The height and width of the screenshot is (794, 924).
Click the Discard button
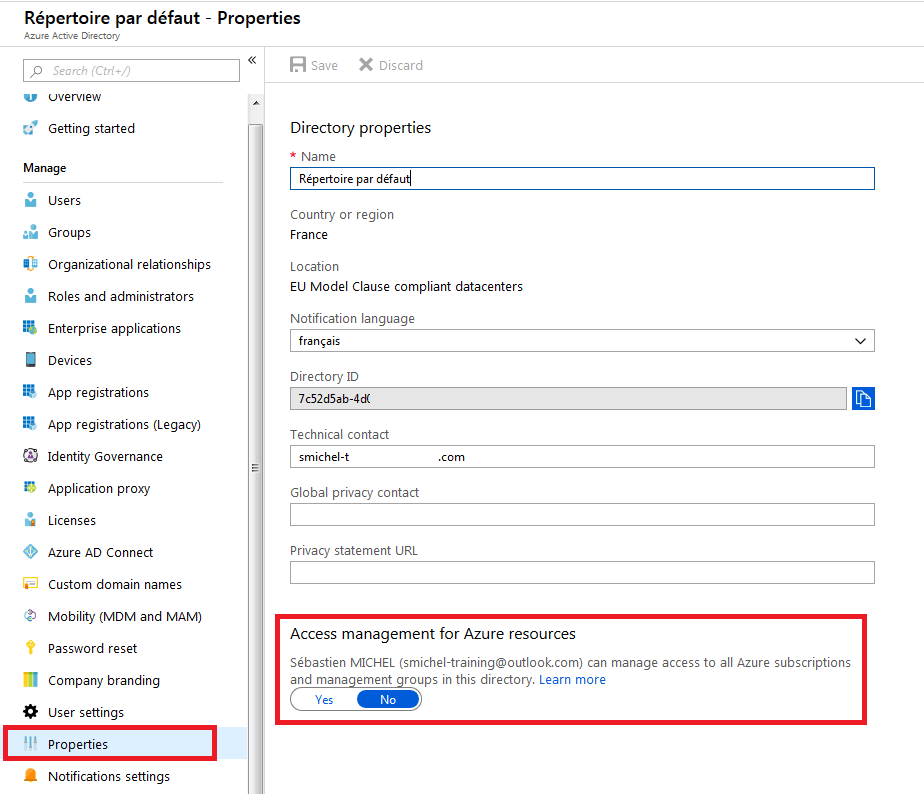click(391, 65)
